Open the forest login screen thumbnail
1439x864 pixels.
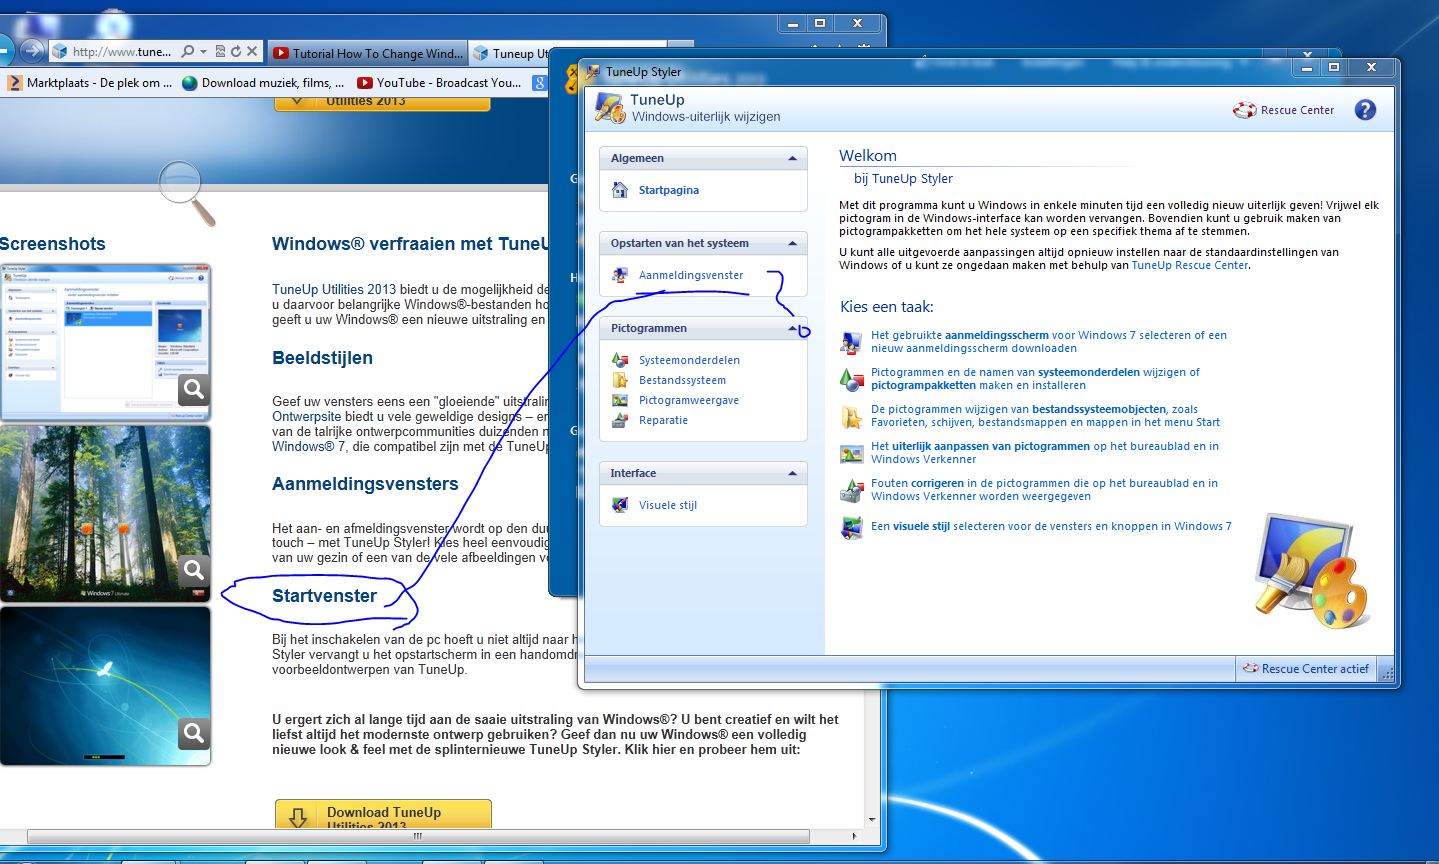(x=105, y=514)
